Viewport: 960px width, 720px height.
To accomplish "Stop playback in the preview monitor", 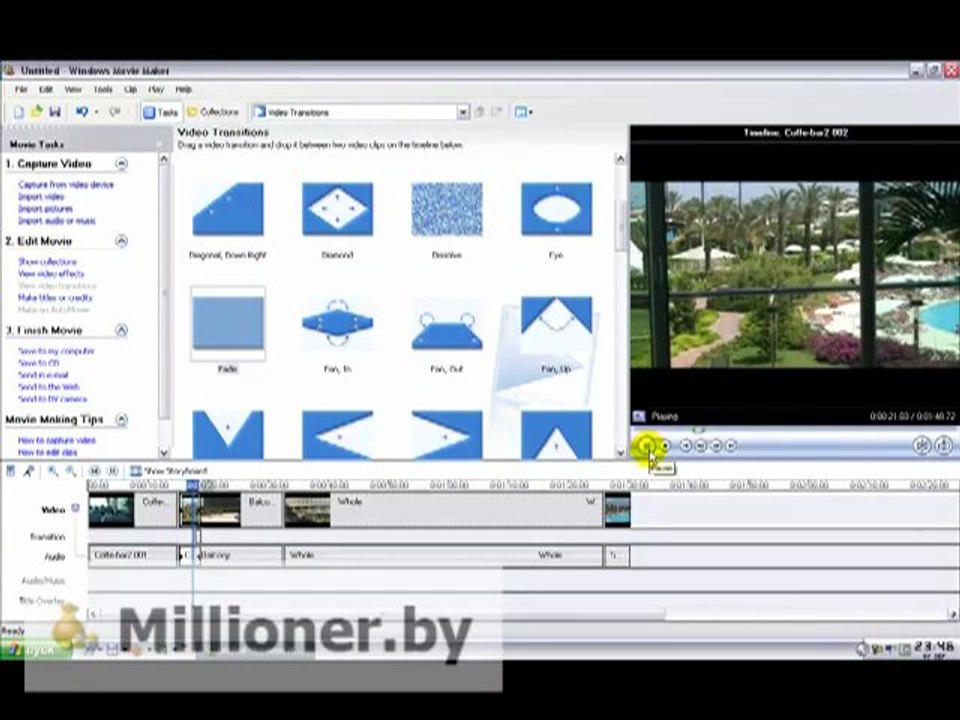I will pos(666,446).
